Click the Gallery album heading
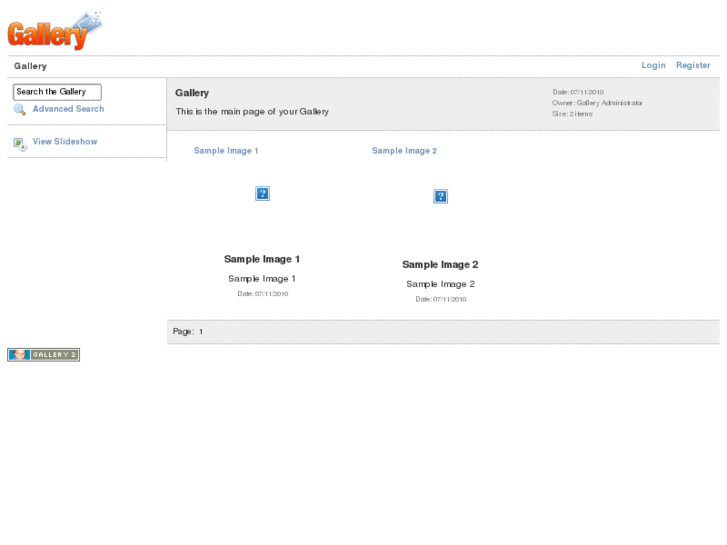 pyautogui.click(x=192, y=93)
